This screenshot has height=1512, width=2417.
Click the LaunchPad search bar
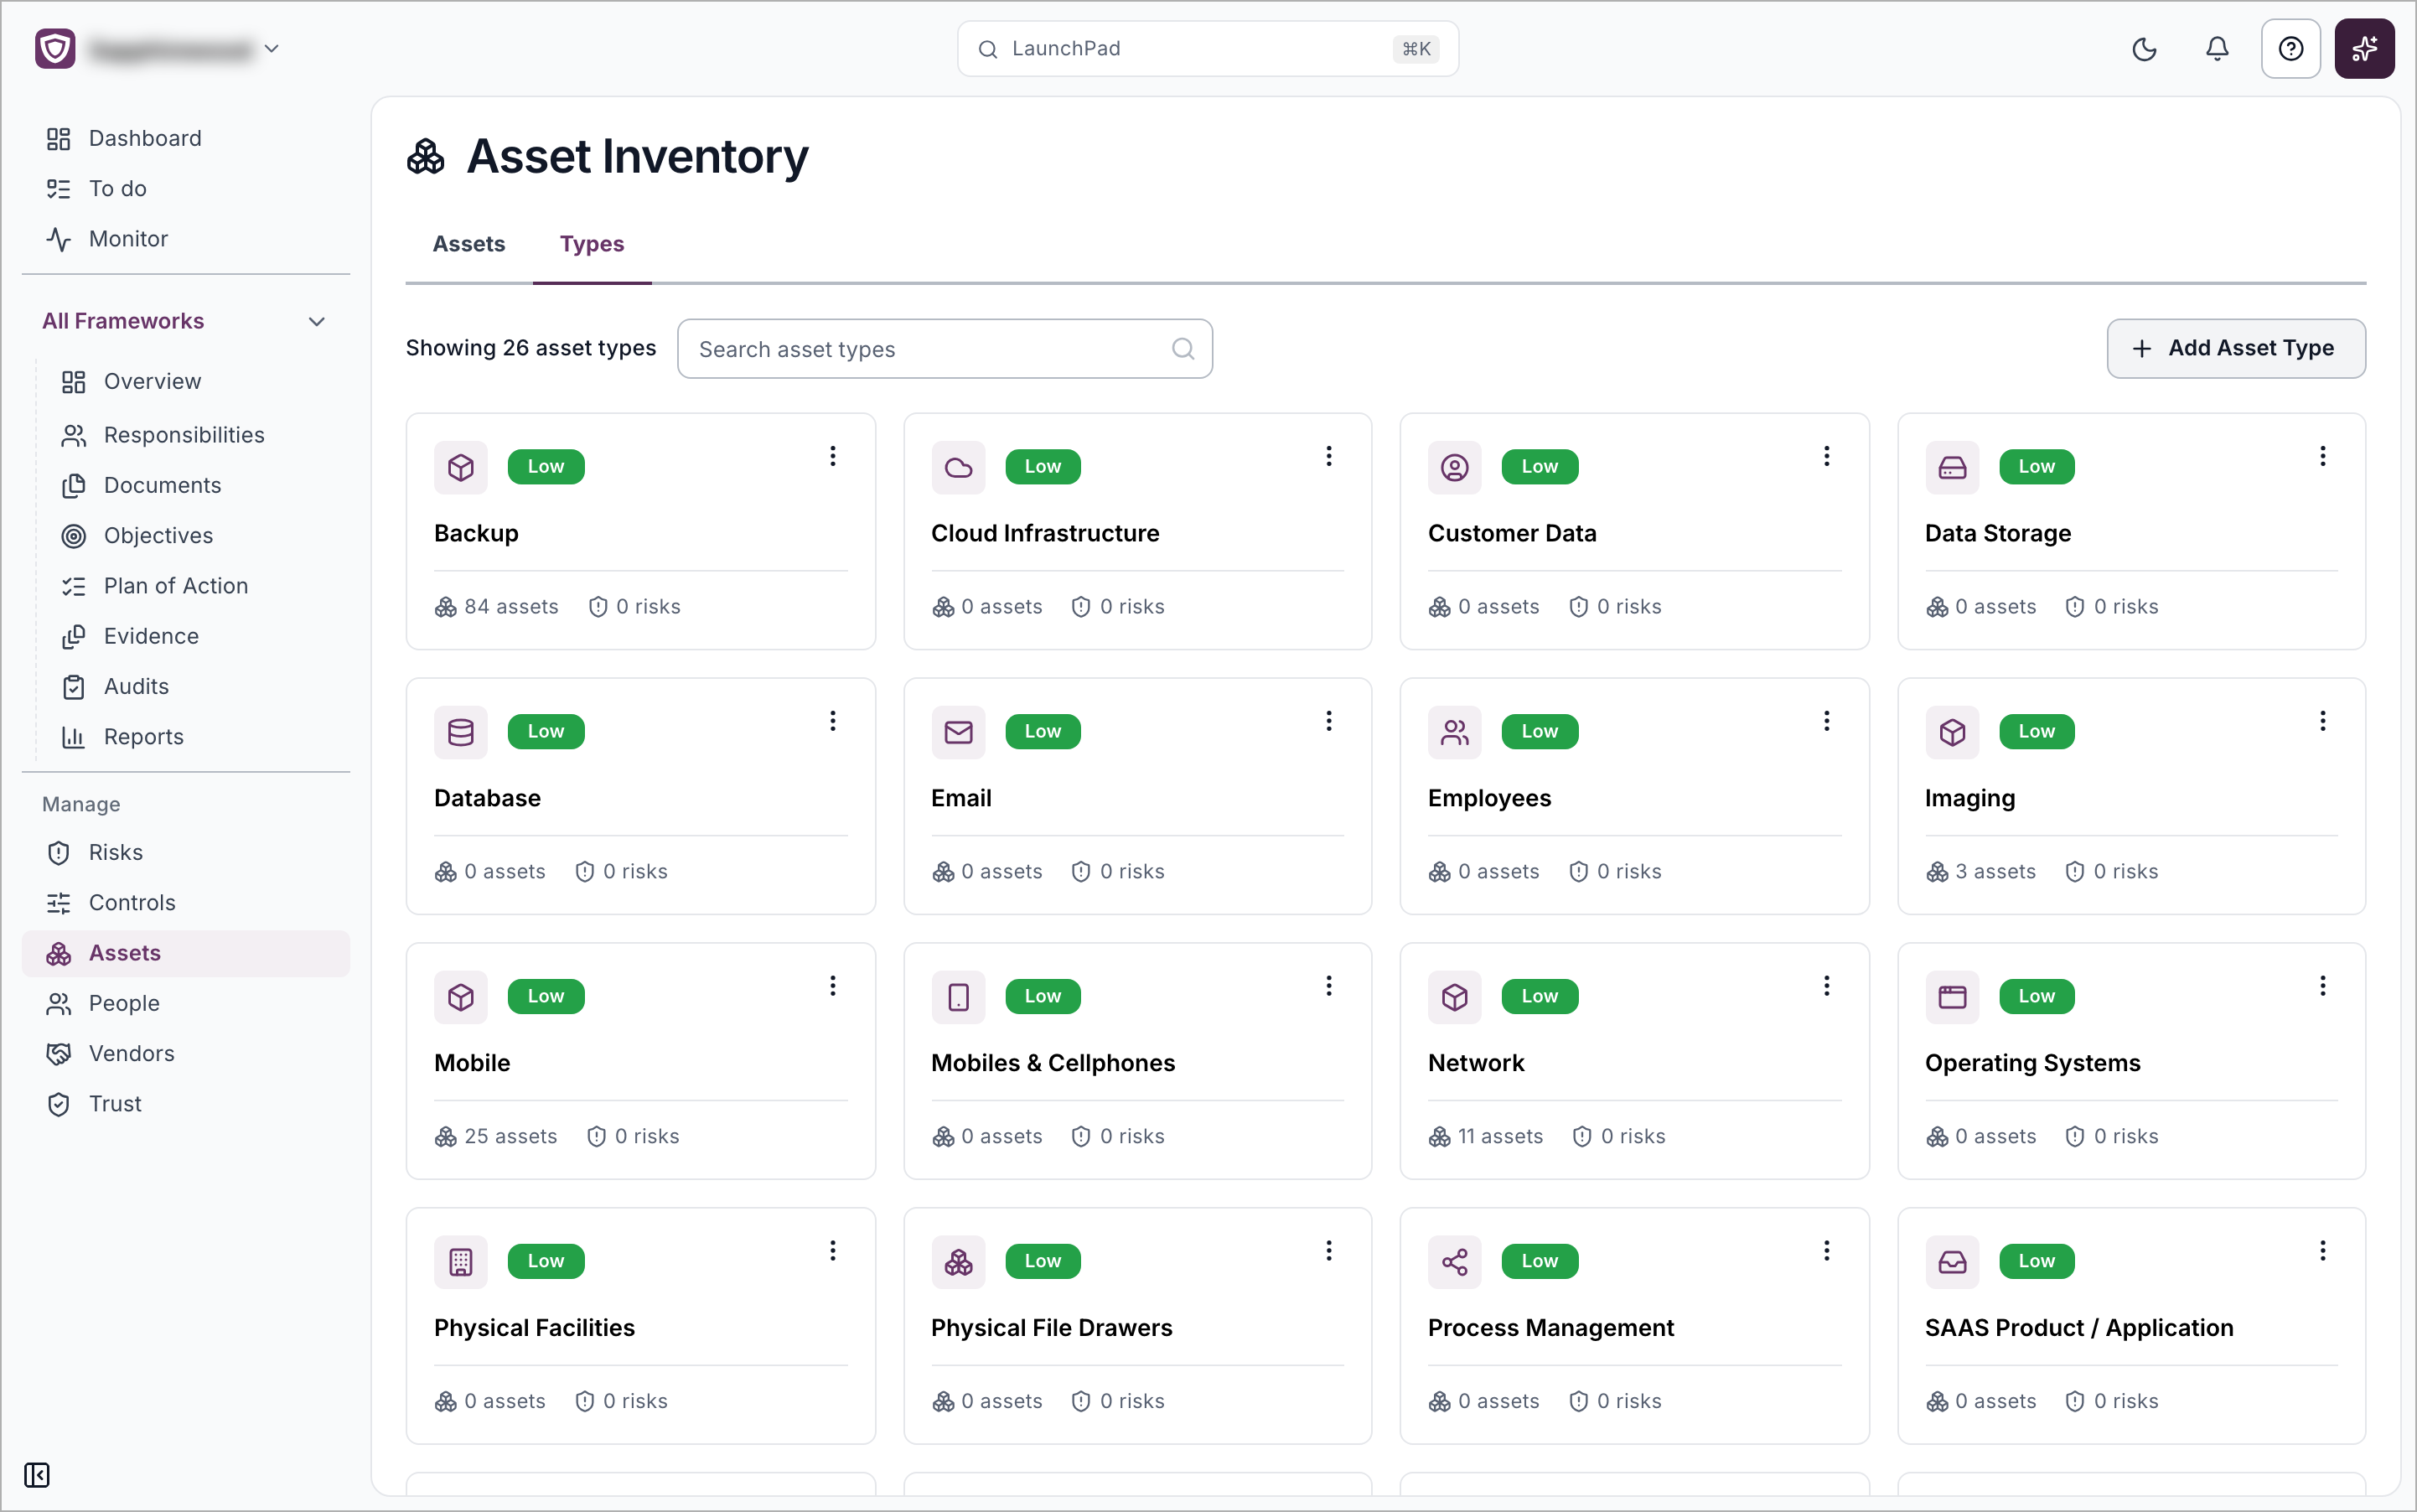(1208, 49)
